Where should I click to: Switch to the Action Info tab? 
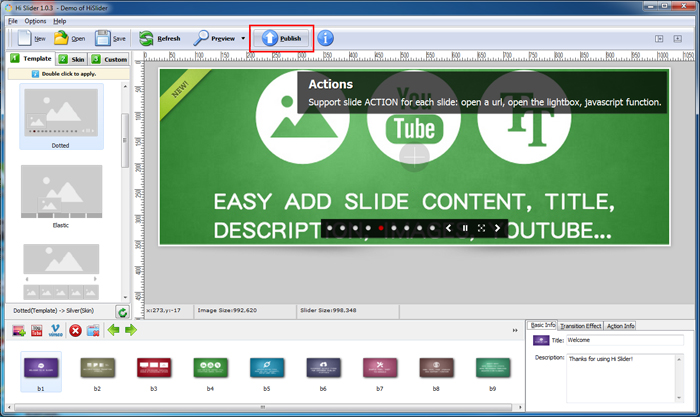pyautogui.click(x=621, y=326)
